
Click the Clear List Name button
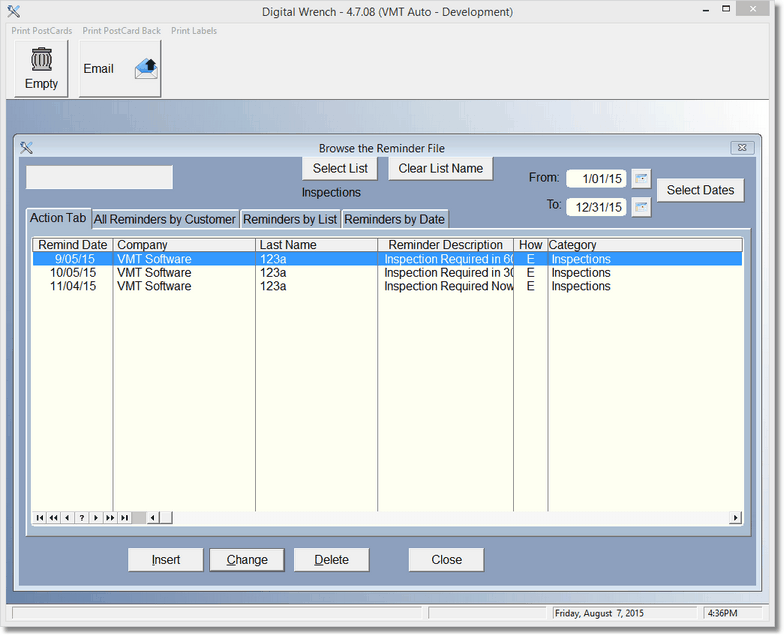pos(440,168)
